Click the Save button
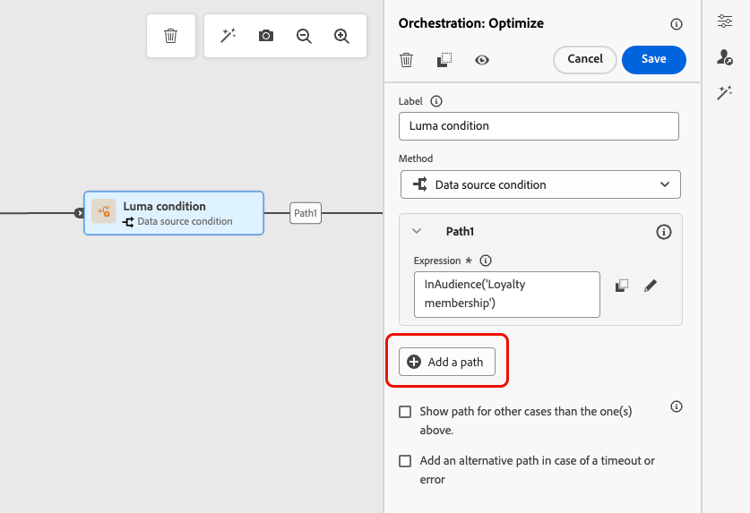 (x=653, y=59)
